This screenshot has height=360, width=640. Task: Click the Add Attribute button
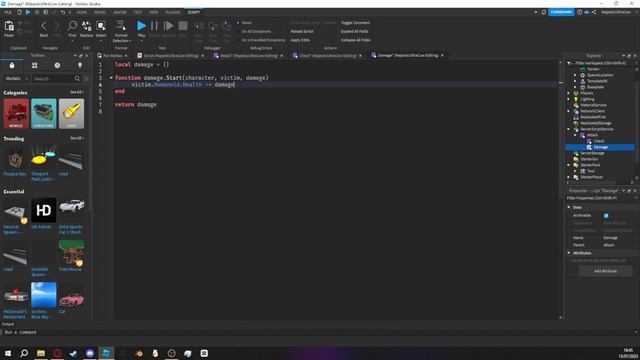pos(605,271)
